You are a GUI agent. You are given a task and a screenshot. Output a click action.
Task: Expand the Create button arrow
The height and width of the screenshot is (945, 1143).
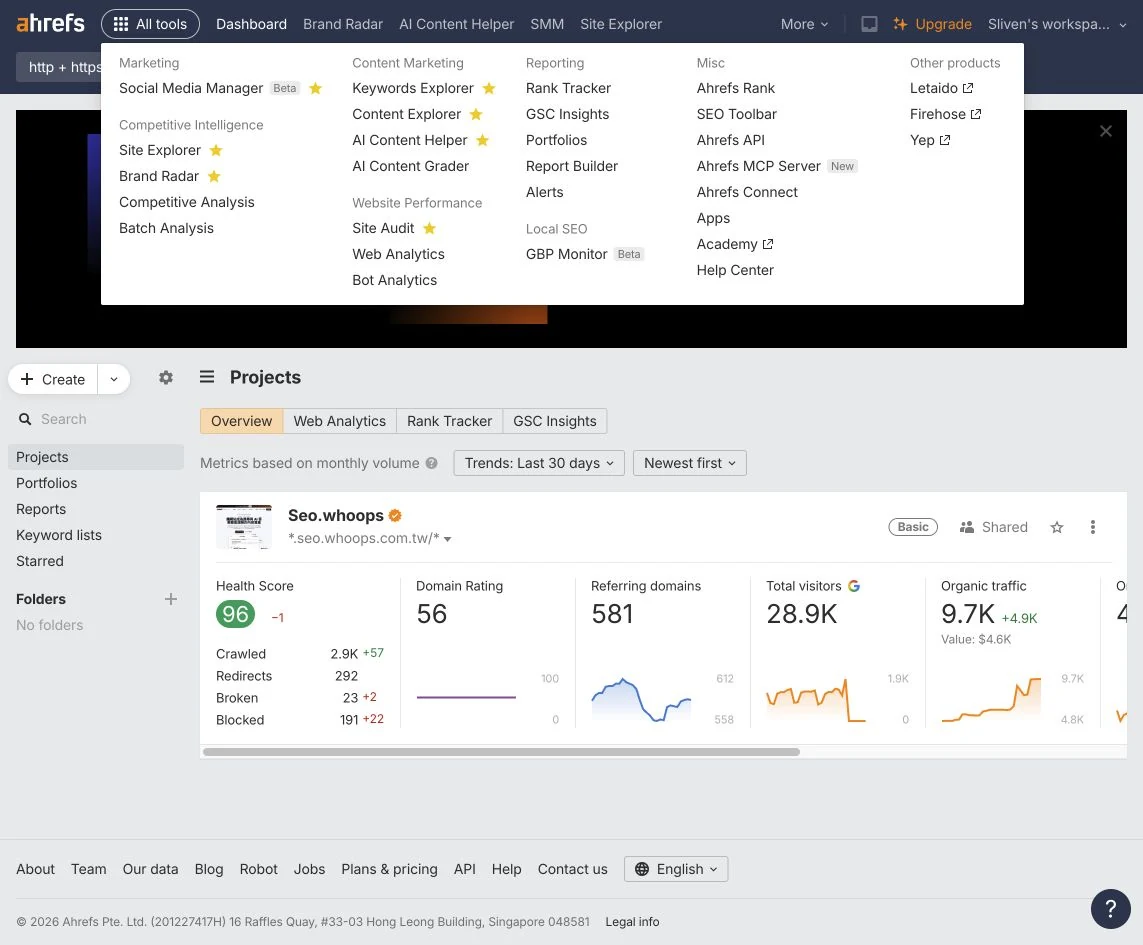(x=114, y=379)
